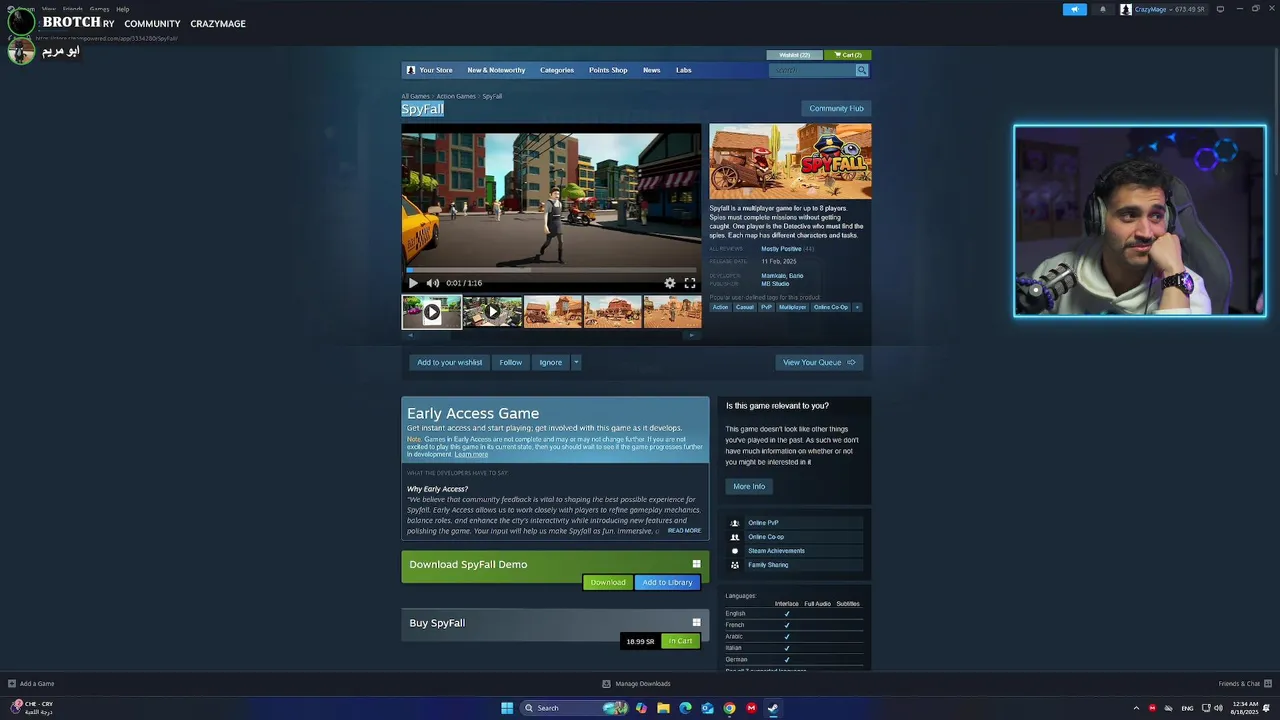Image resolution: width=1280 pixels, height=720 pixels.
Task: Click the Action Games breadcrumb
Action: point(456,96)
